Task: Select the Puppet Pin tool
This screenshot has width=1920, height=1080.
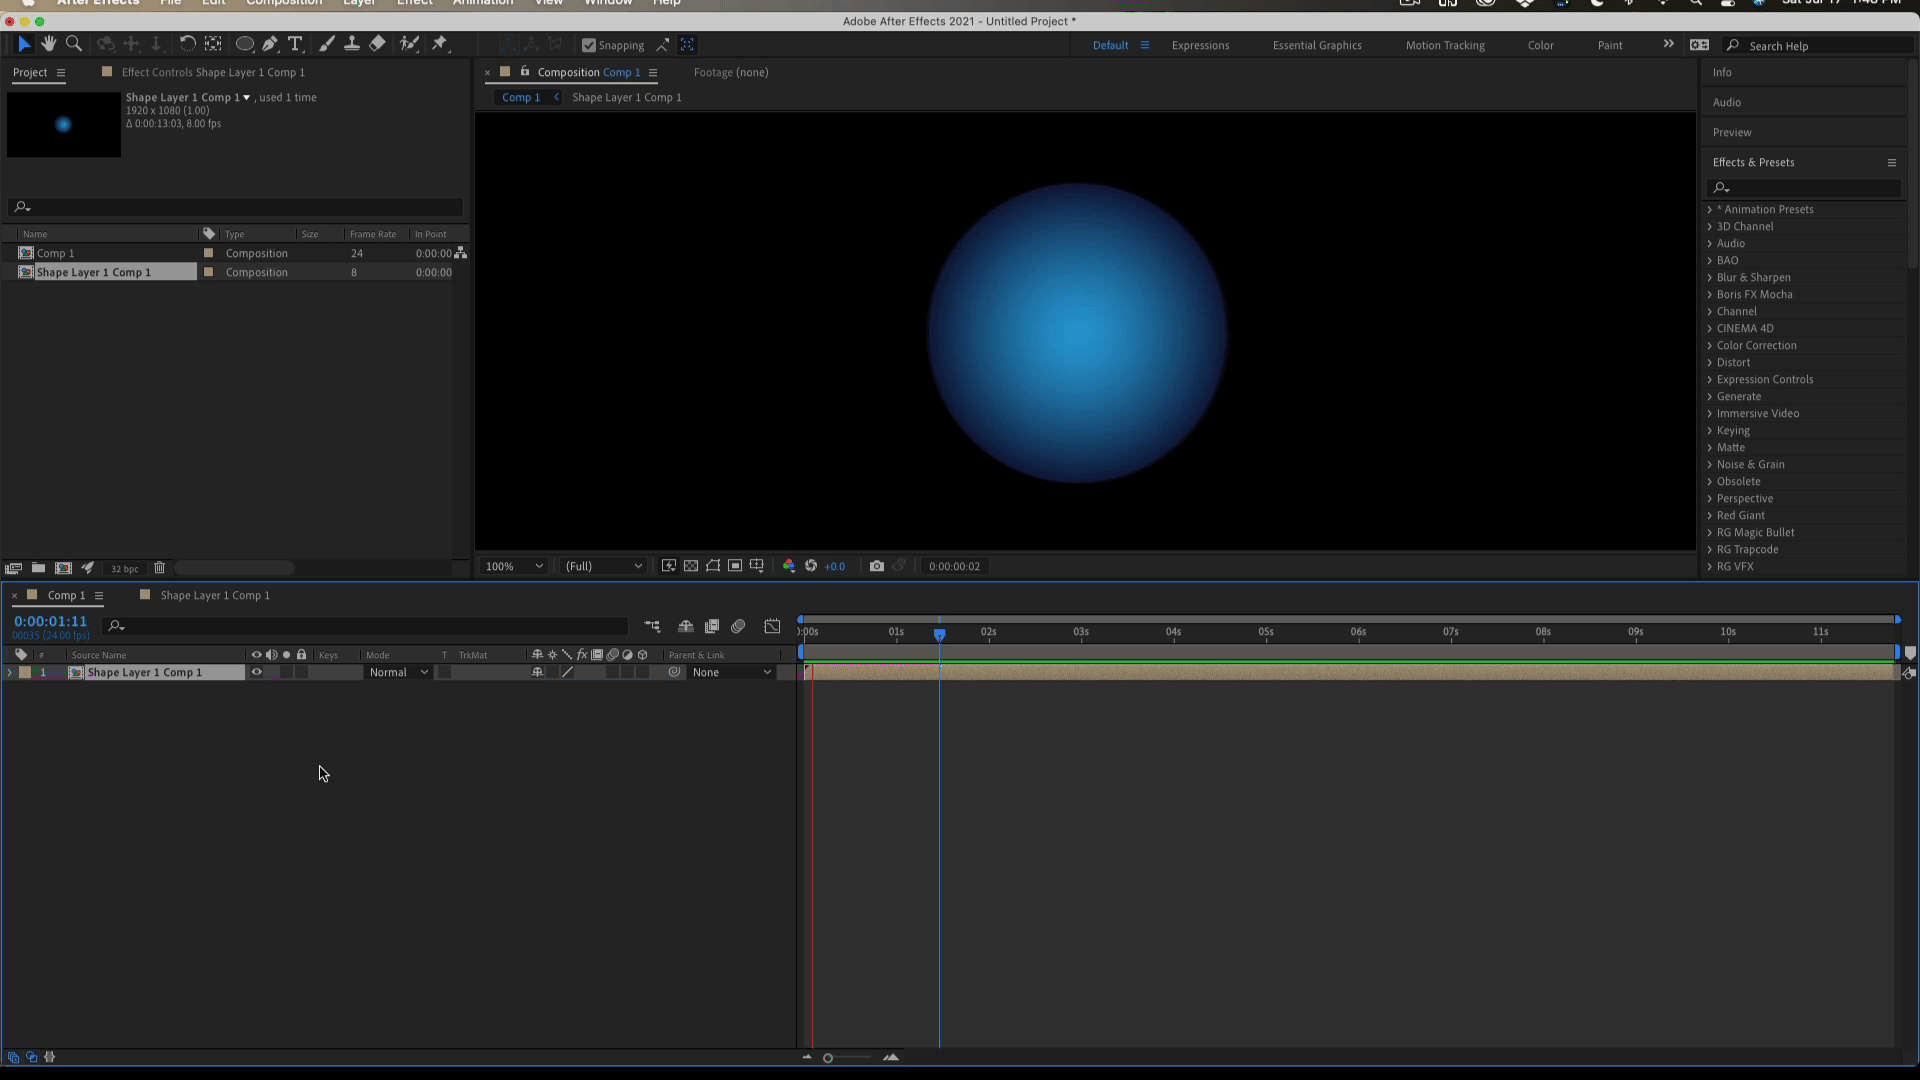Action: [439, 44]
